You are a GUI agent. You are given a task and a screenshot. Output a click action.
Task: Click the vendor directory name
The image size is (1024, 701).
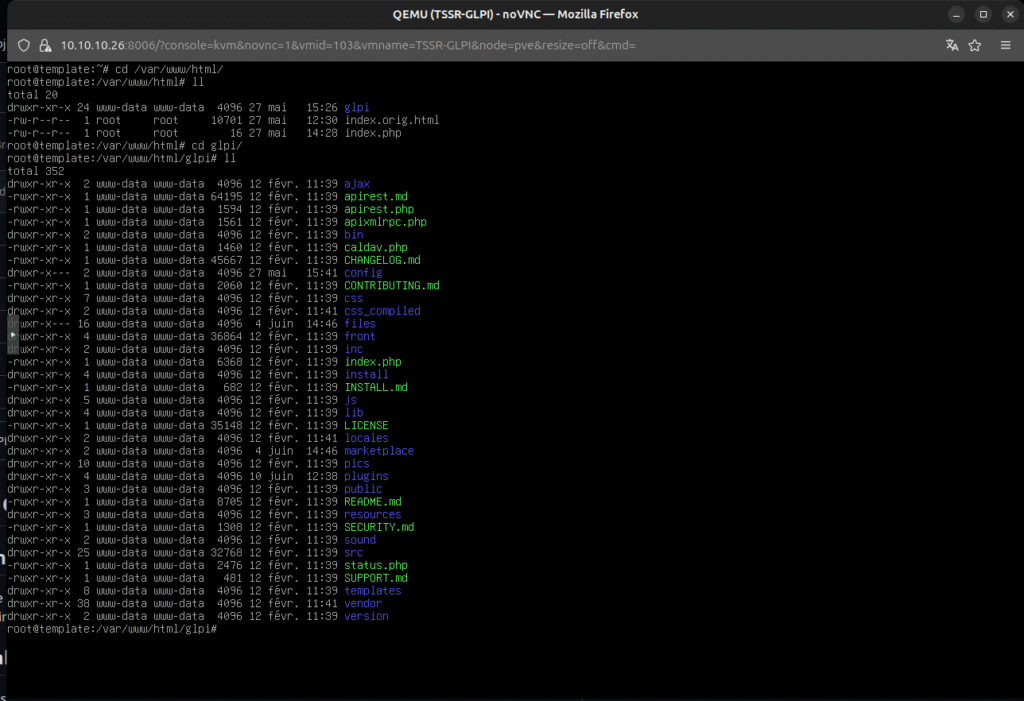[x=362, y=604]
